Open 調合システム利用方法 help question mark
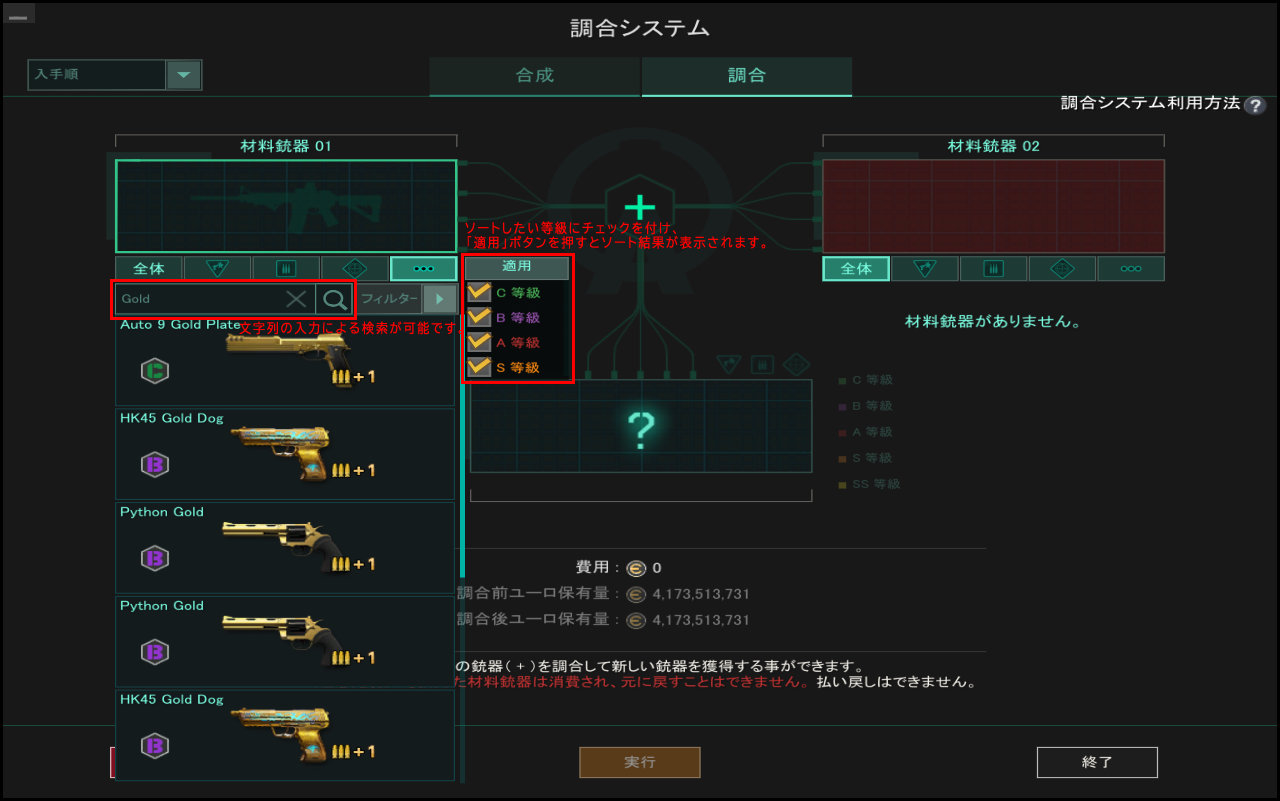This screenshot has width=1280, height=801. (x=1255, y=105)
